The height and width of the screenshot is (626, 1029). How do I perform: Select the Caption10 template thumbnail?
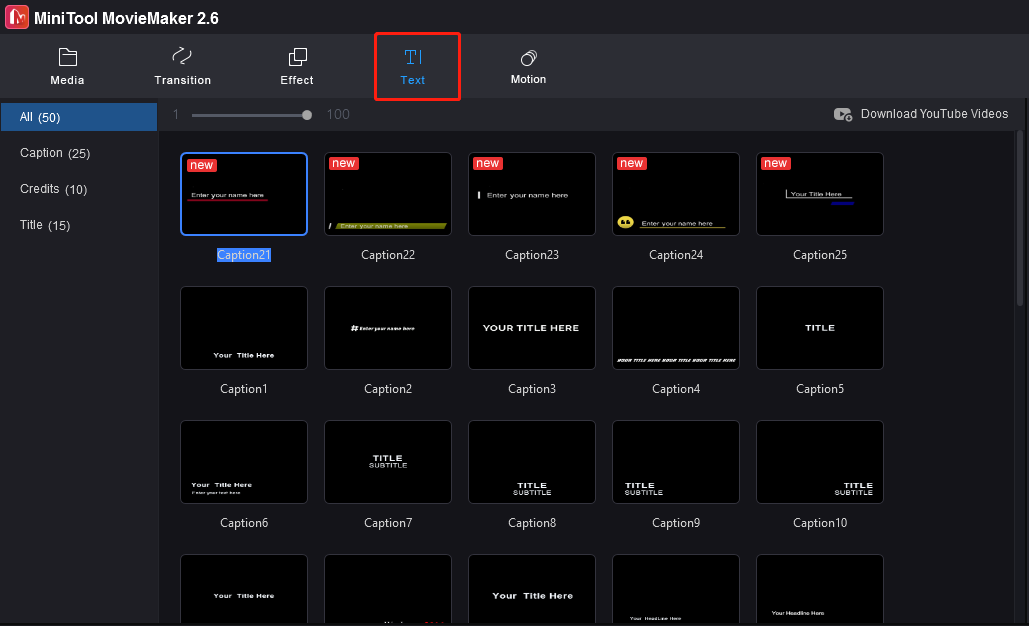click(x=820, y=462)
